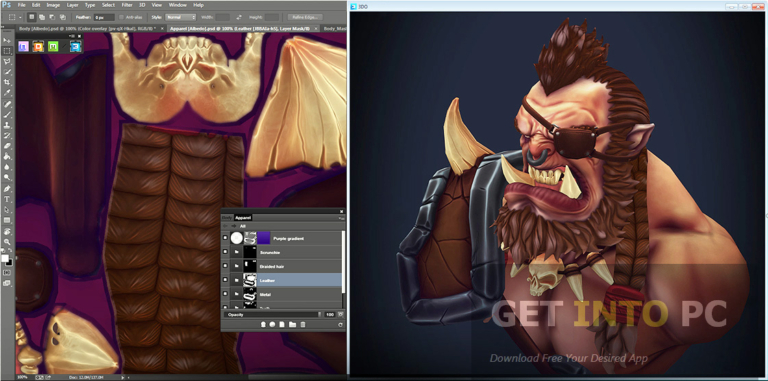
Task: Expand the Metal folder icon
Action: pos(237,294)
